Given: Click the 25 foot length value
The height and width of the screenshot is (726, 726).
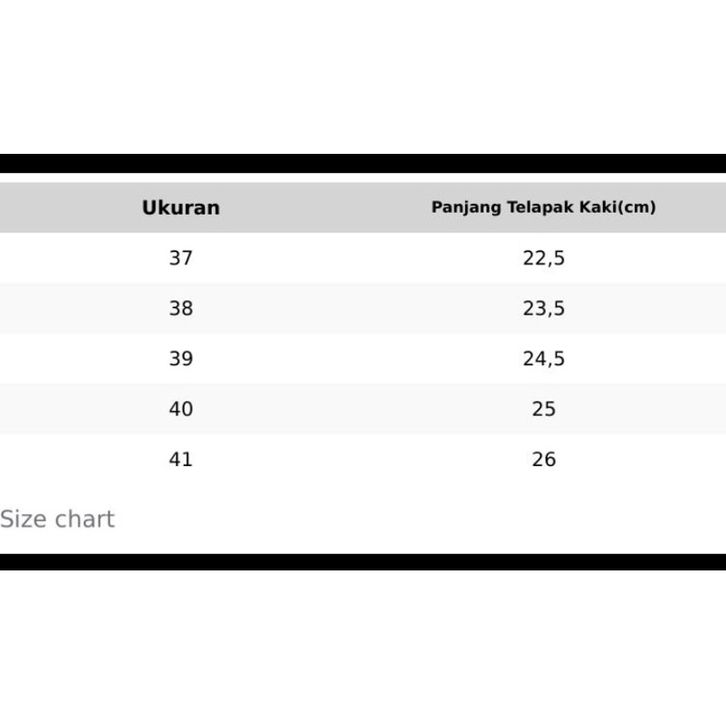Looking at the screenshot, I should point(543,409).
